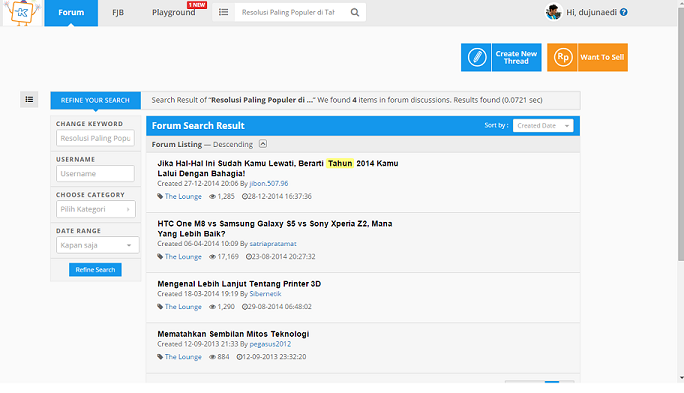Select the Refine Your Search tab

(96, 100)
